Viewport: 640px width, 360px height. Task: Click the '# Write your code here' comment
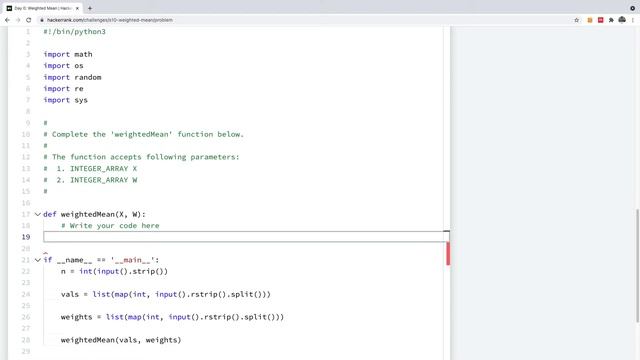click(110, 226)
